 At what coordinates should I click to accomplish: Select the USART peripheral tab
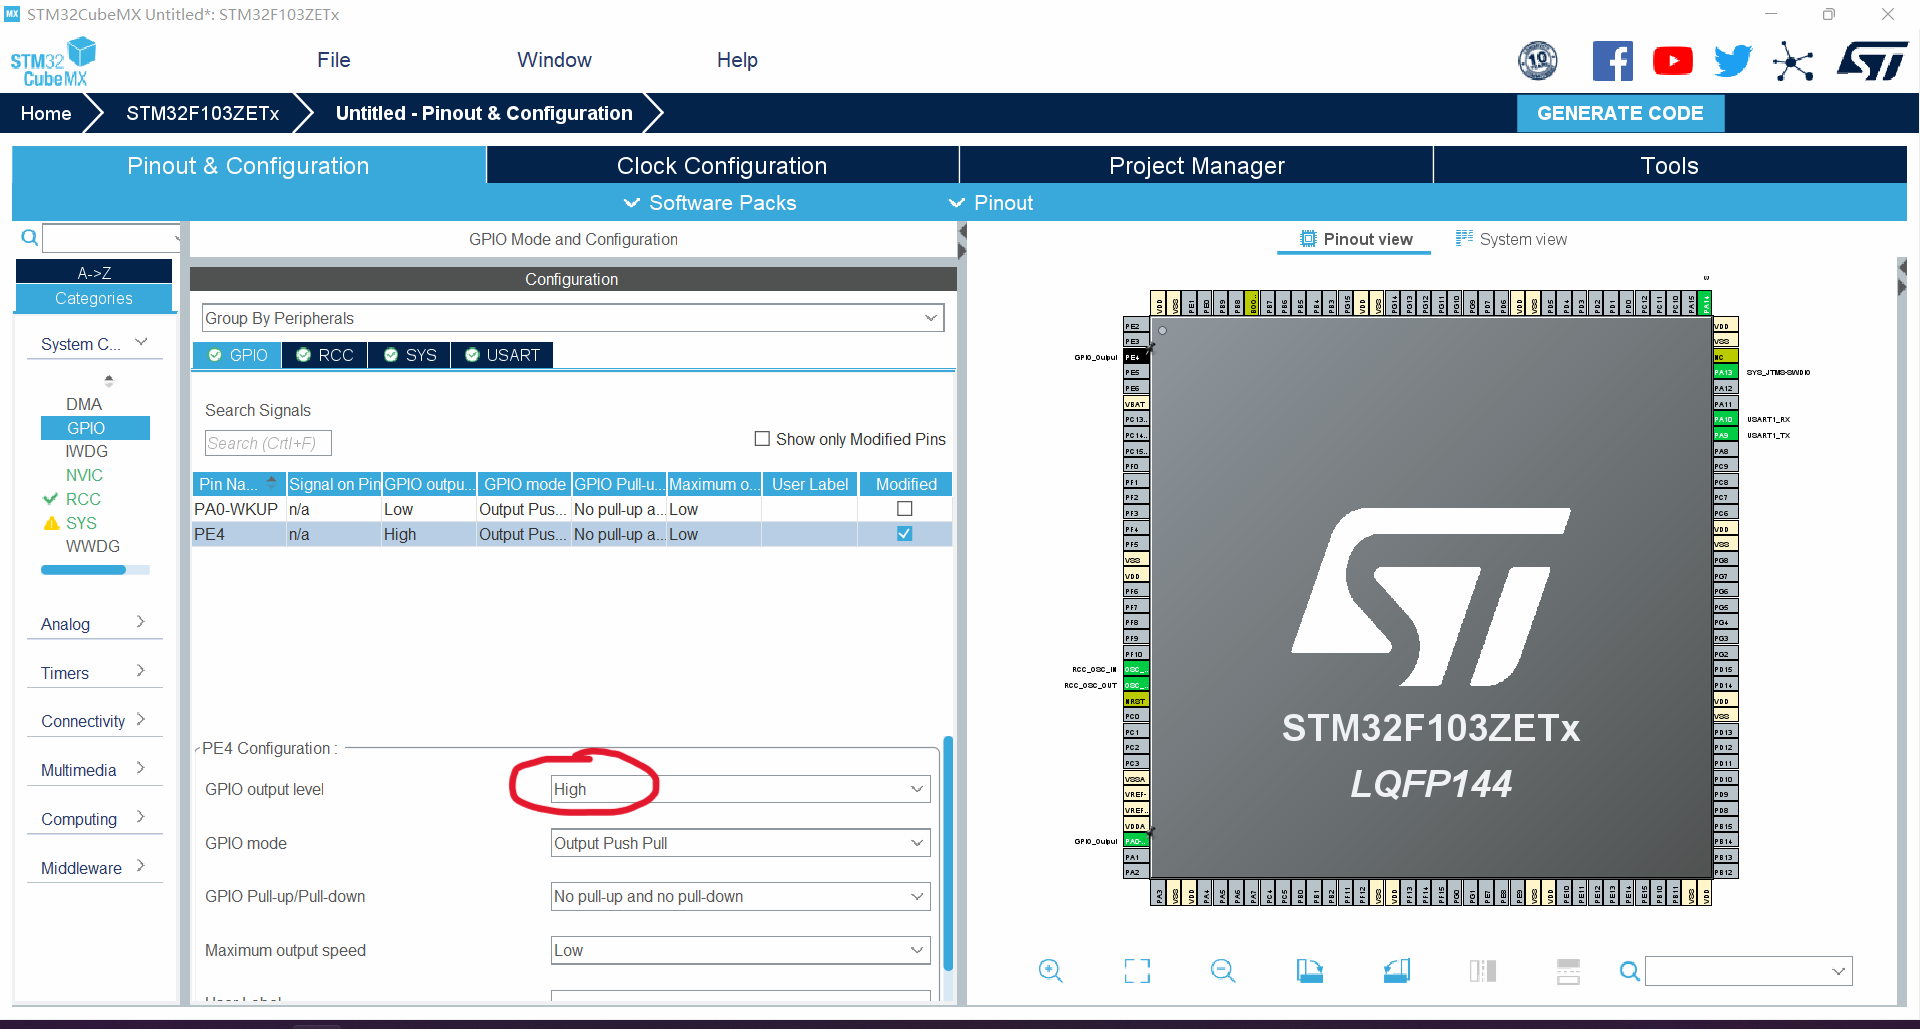pyautogui.click(x=502, y=355)
